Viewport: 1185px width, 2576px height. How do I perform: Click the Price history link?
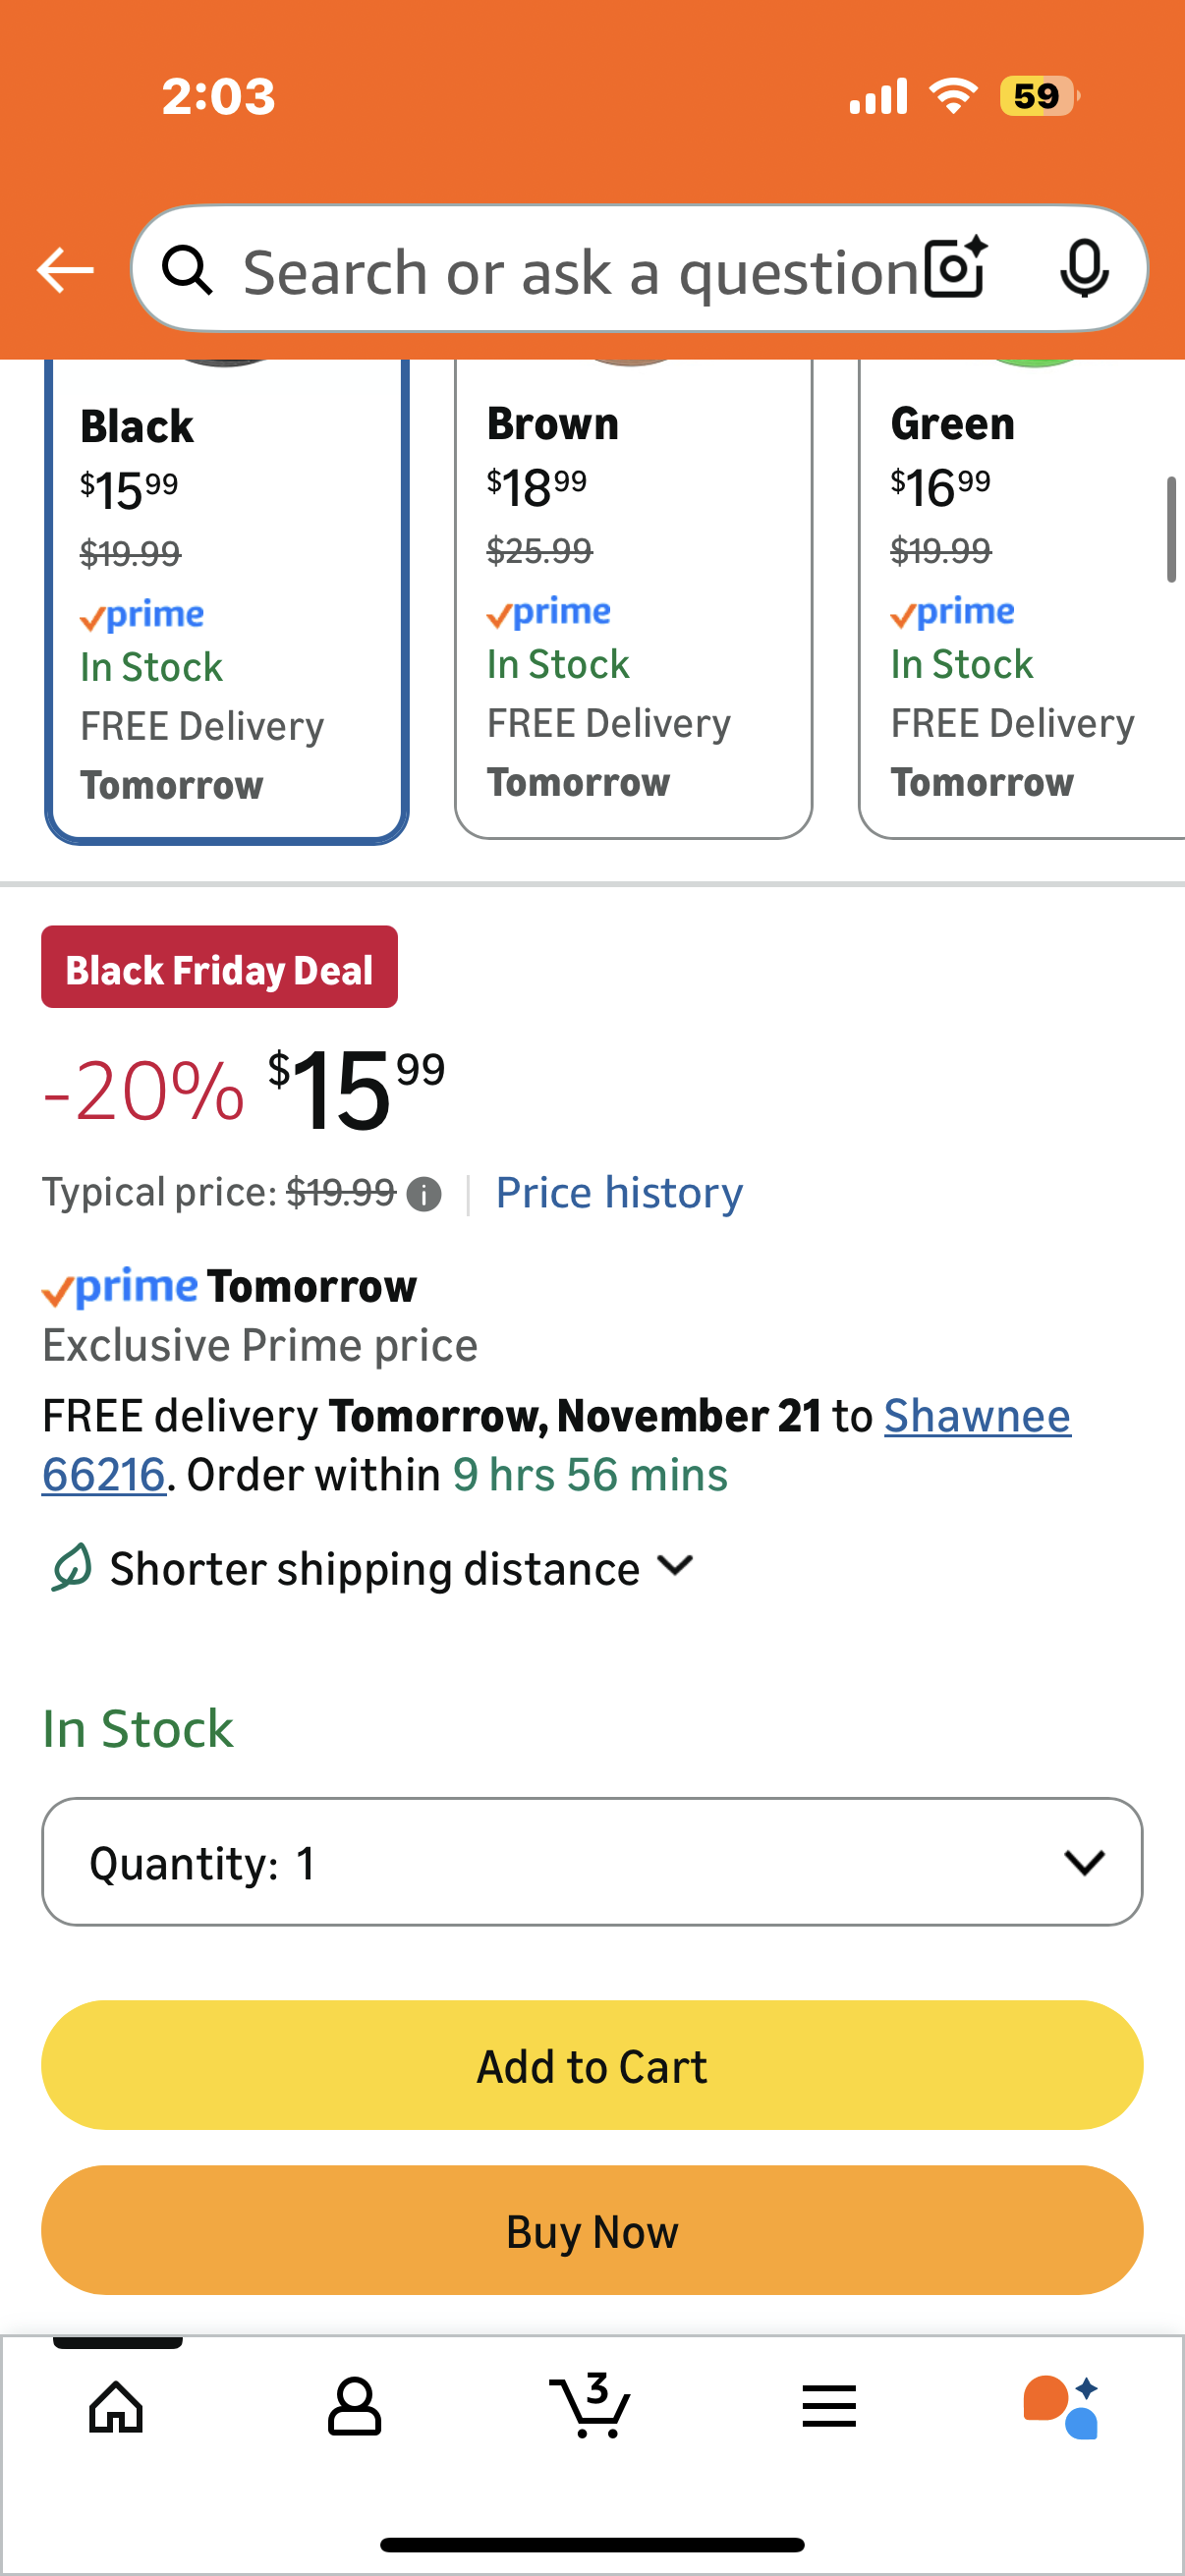(619, 1192)
